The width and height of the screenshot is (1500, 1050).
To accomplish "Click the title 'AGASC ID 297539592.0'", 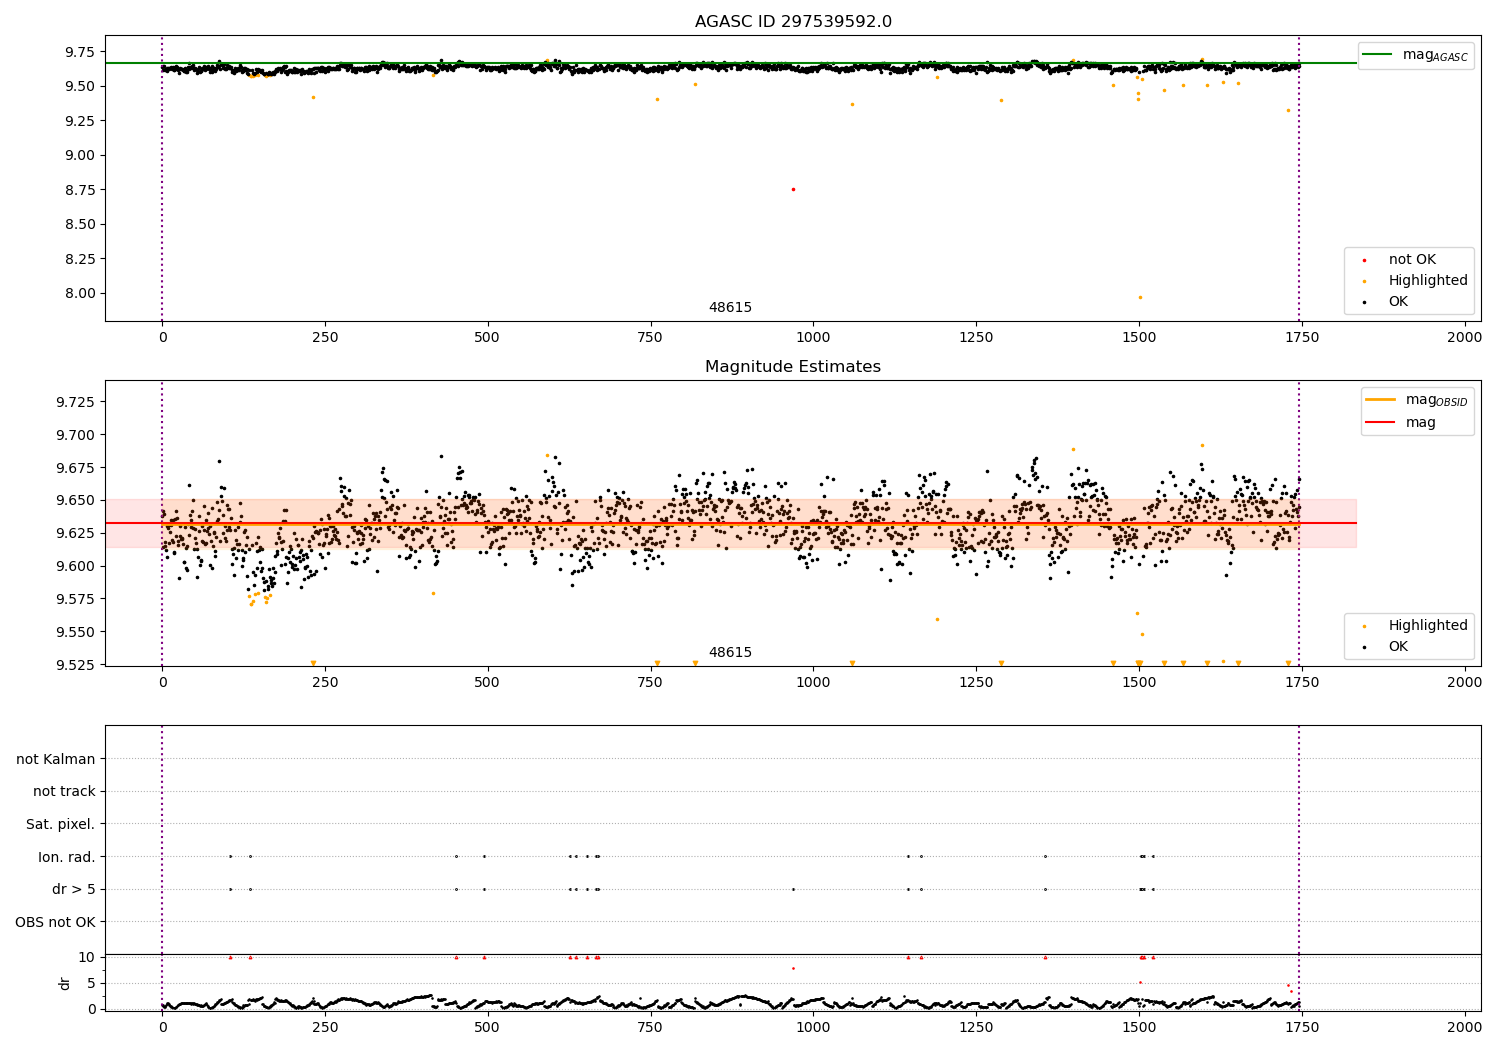I will pos(793,22).
